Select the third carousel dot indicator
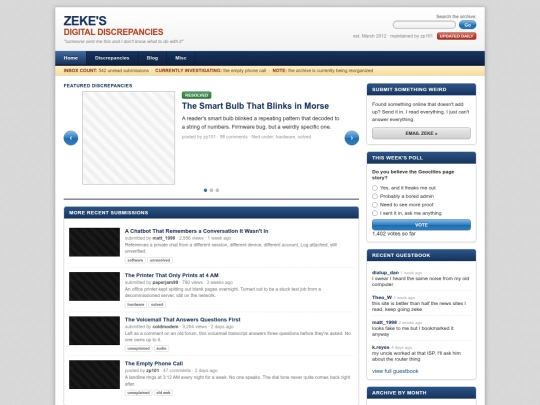This screenshot has height=405, width=540. tap(217, 190)
